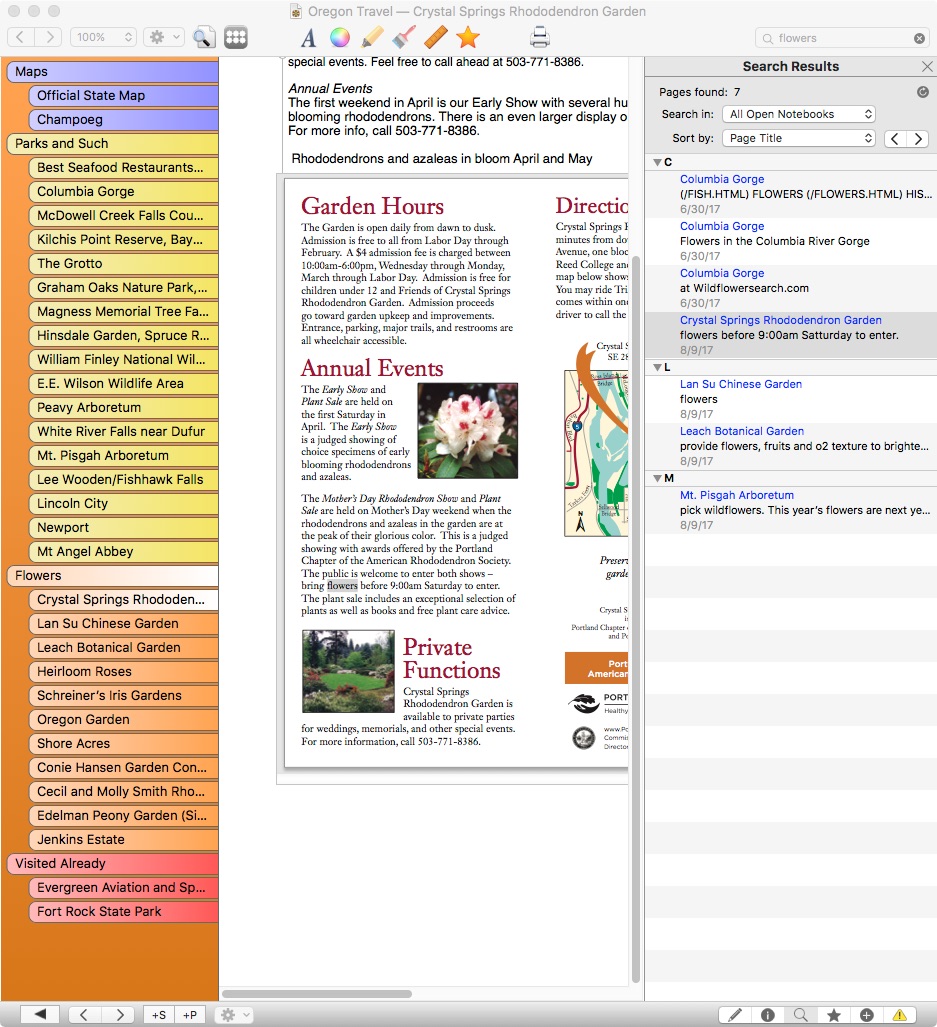Click the rhododendron flower photo thumbnail
937x1027 pixels.
click(468, 431)
